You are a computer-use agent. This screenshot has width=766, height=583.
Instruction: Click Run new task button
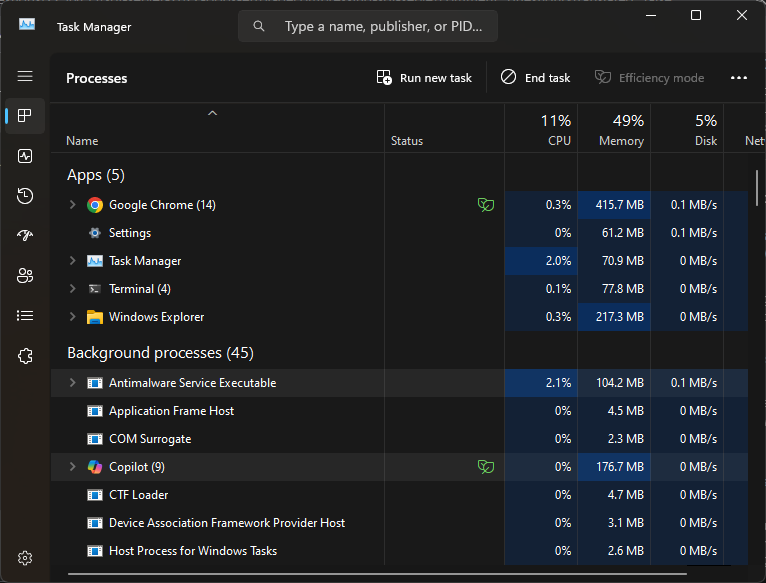click(x=424, y=78)
